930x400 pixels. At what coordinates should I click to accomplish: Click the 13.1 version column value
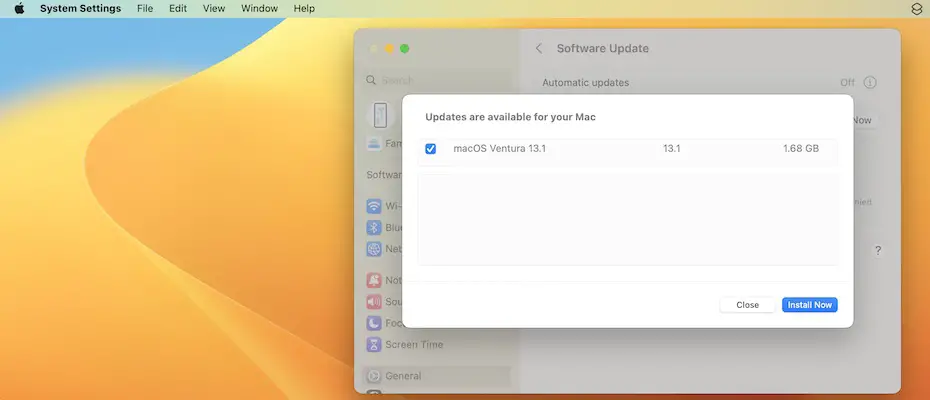coord(671,148)
